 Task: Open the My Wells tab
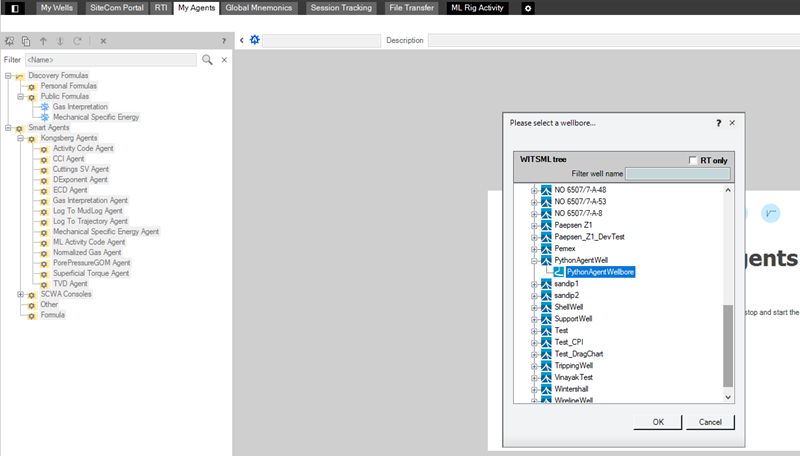click(57, 8)
